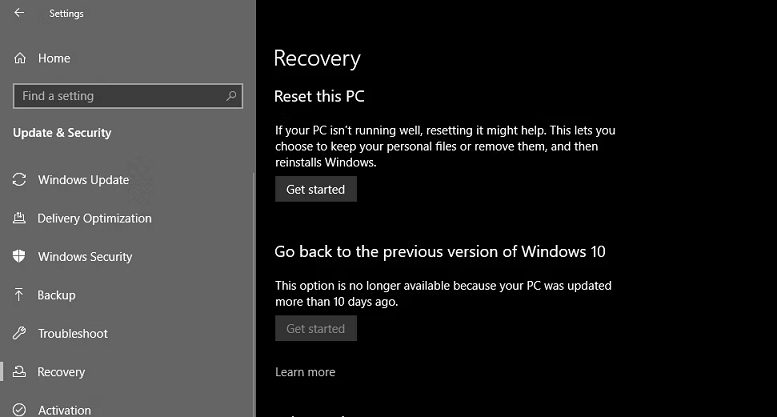Click the Delivery Optimization icon
Viewport: 777px width, 417px height.
click(x=19, y=218)
